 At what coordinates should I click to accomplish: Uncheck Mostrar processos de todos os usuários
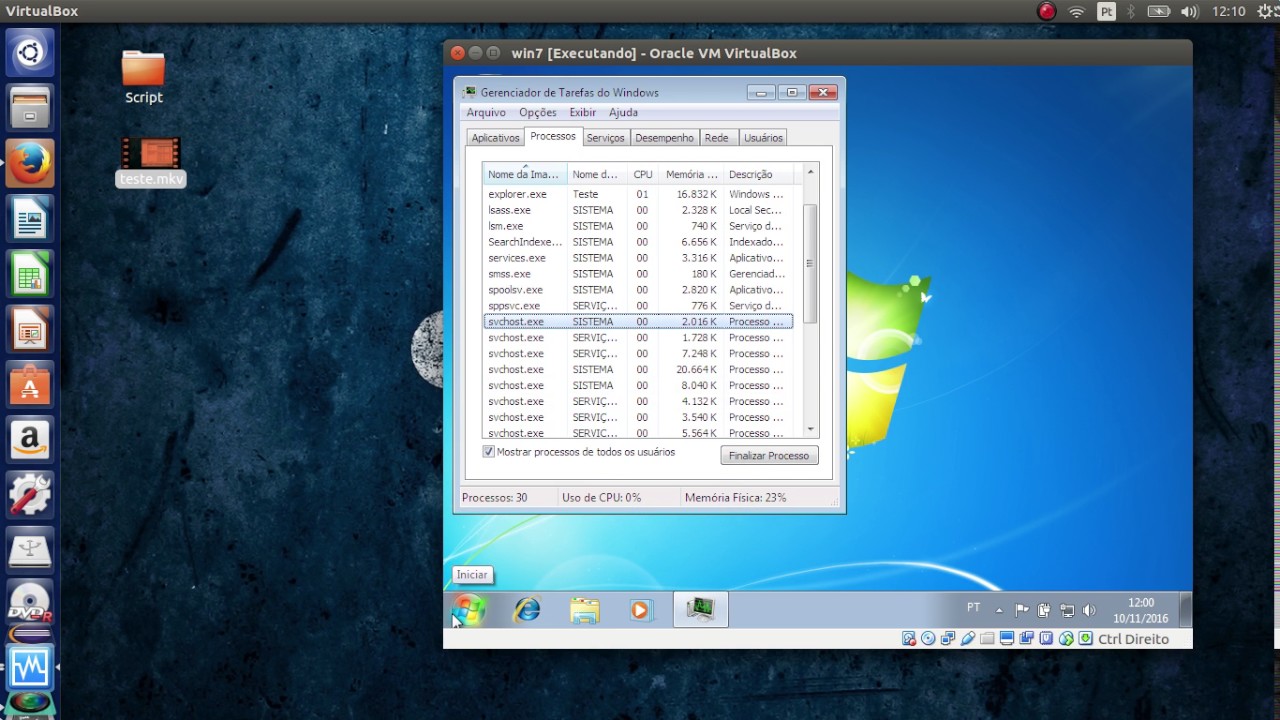(x=489, y=452)
